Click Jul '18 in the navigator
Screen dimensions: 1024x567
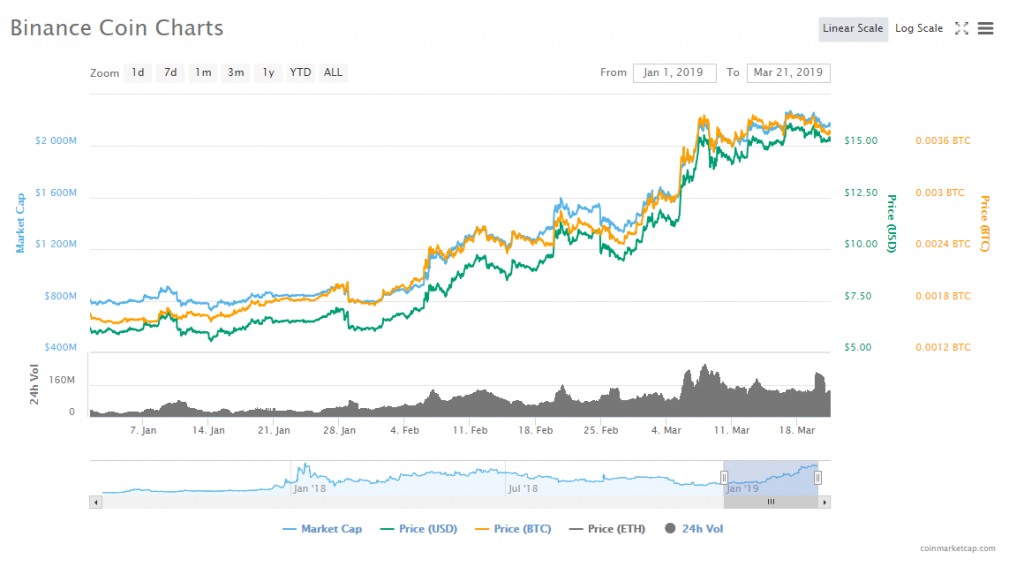tap(522, 489)
